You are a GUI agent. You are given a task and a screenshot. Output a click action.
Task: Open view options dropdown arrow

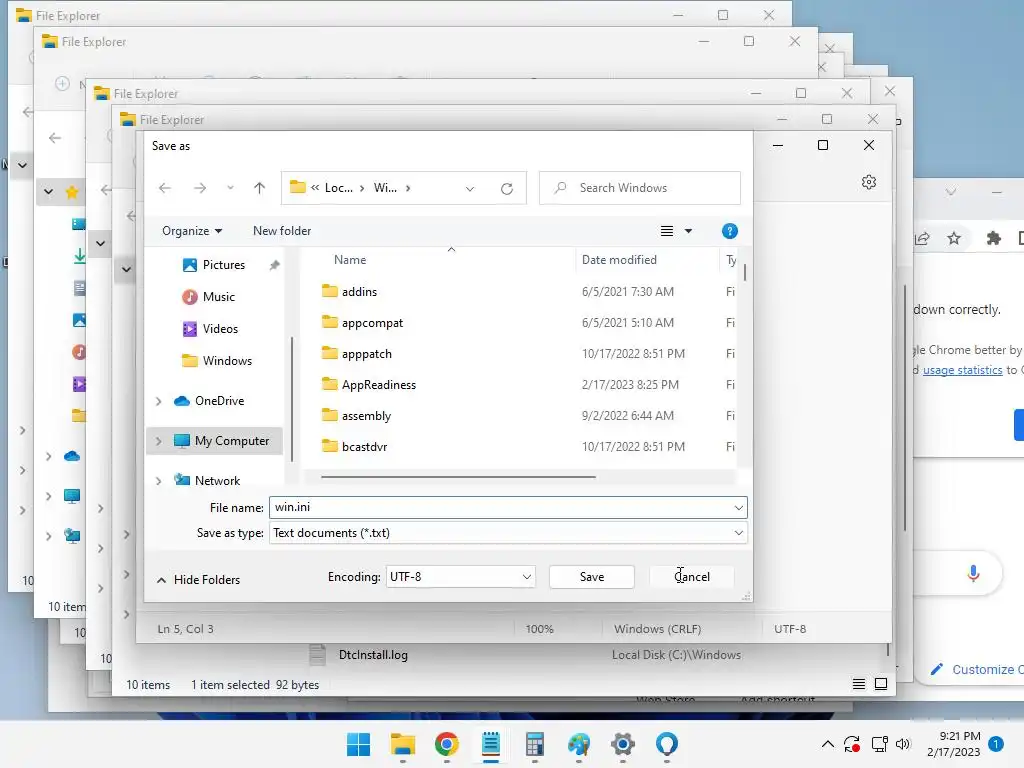click(688, 231)
